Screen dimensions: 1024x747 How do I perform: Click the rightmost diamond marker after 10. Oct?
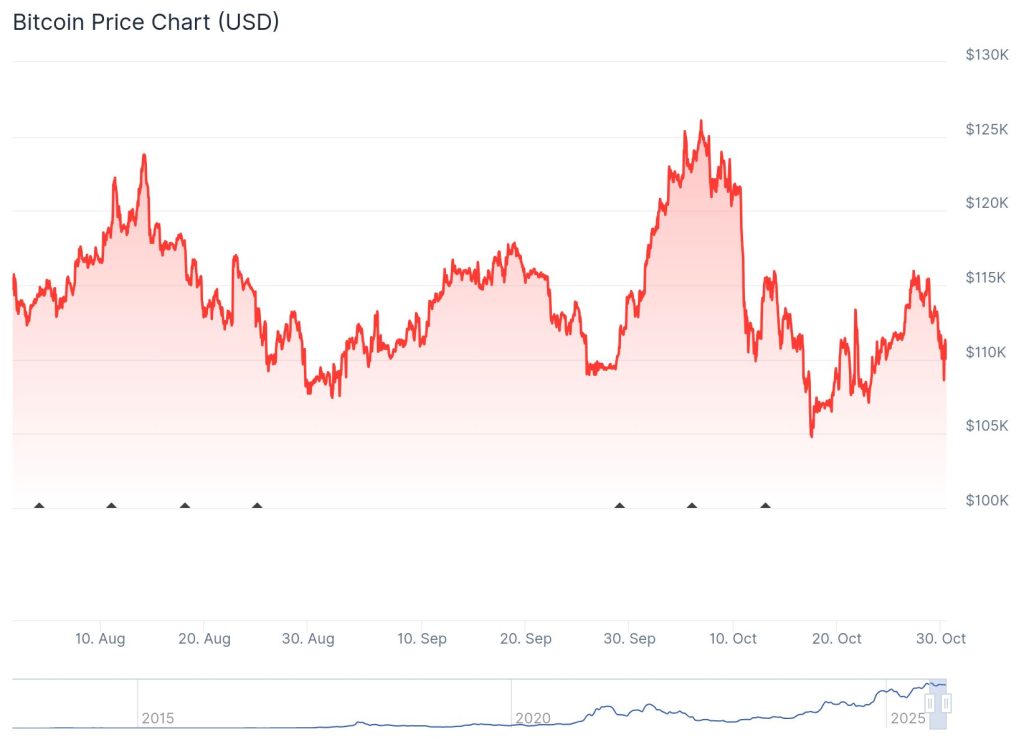point(765,506)
